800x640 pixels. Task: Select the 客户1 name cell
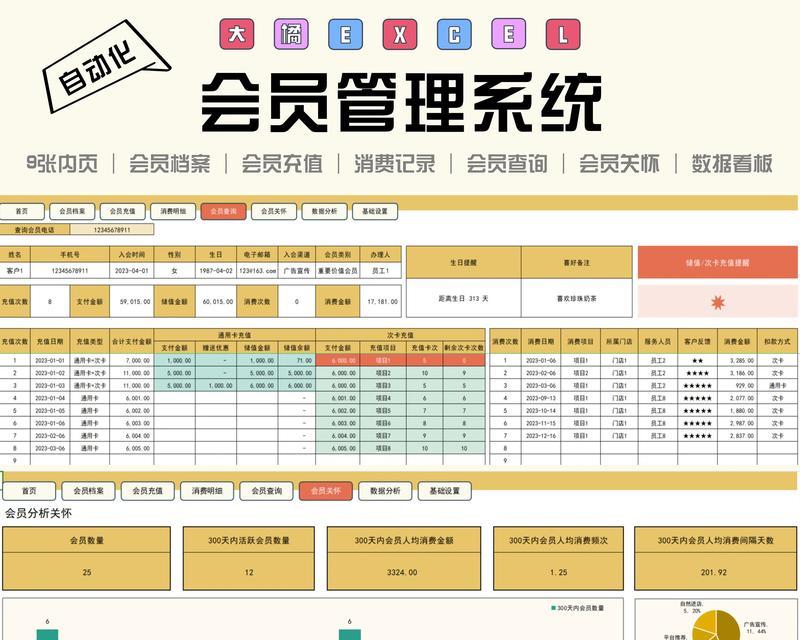(15, 270)
